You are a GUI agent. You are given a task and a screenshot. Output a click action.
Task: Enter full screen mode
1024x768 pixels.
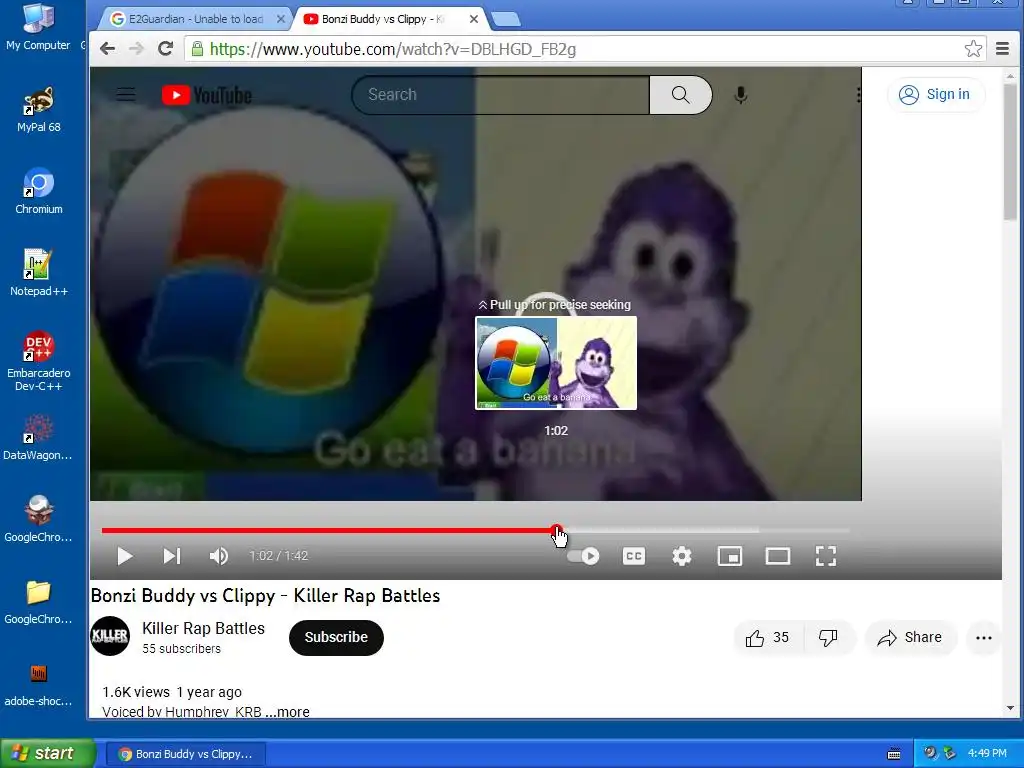[x=826, y=556]
